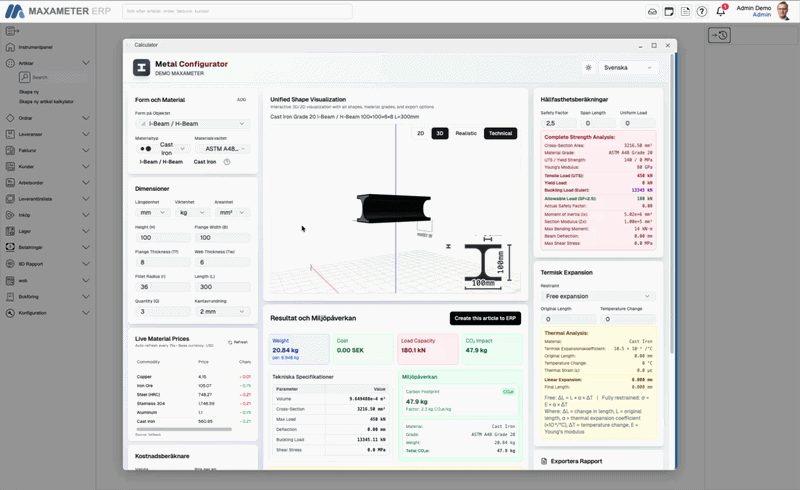Open Instrumentpanel menu item
The image size is (800, 490).
[x=36, y=47]
